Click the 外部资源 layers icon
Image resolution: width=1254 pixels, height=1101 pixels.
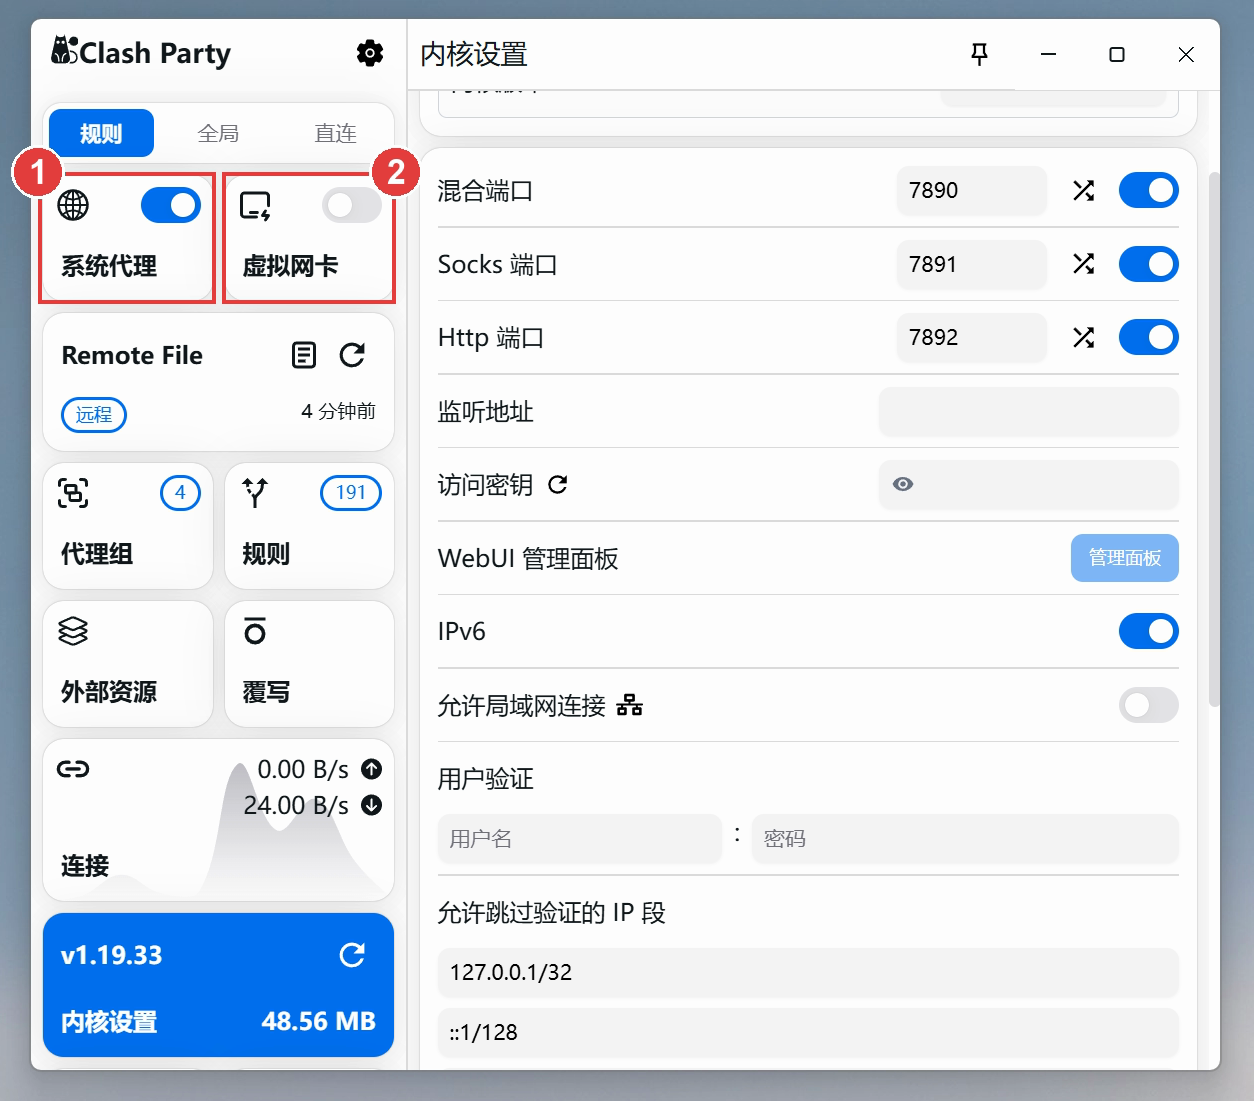point(73,631)
